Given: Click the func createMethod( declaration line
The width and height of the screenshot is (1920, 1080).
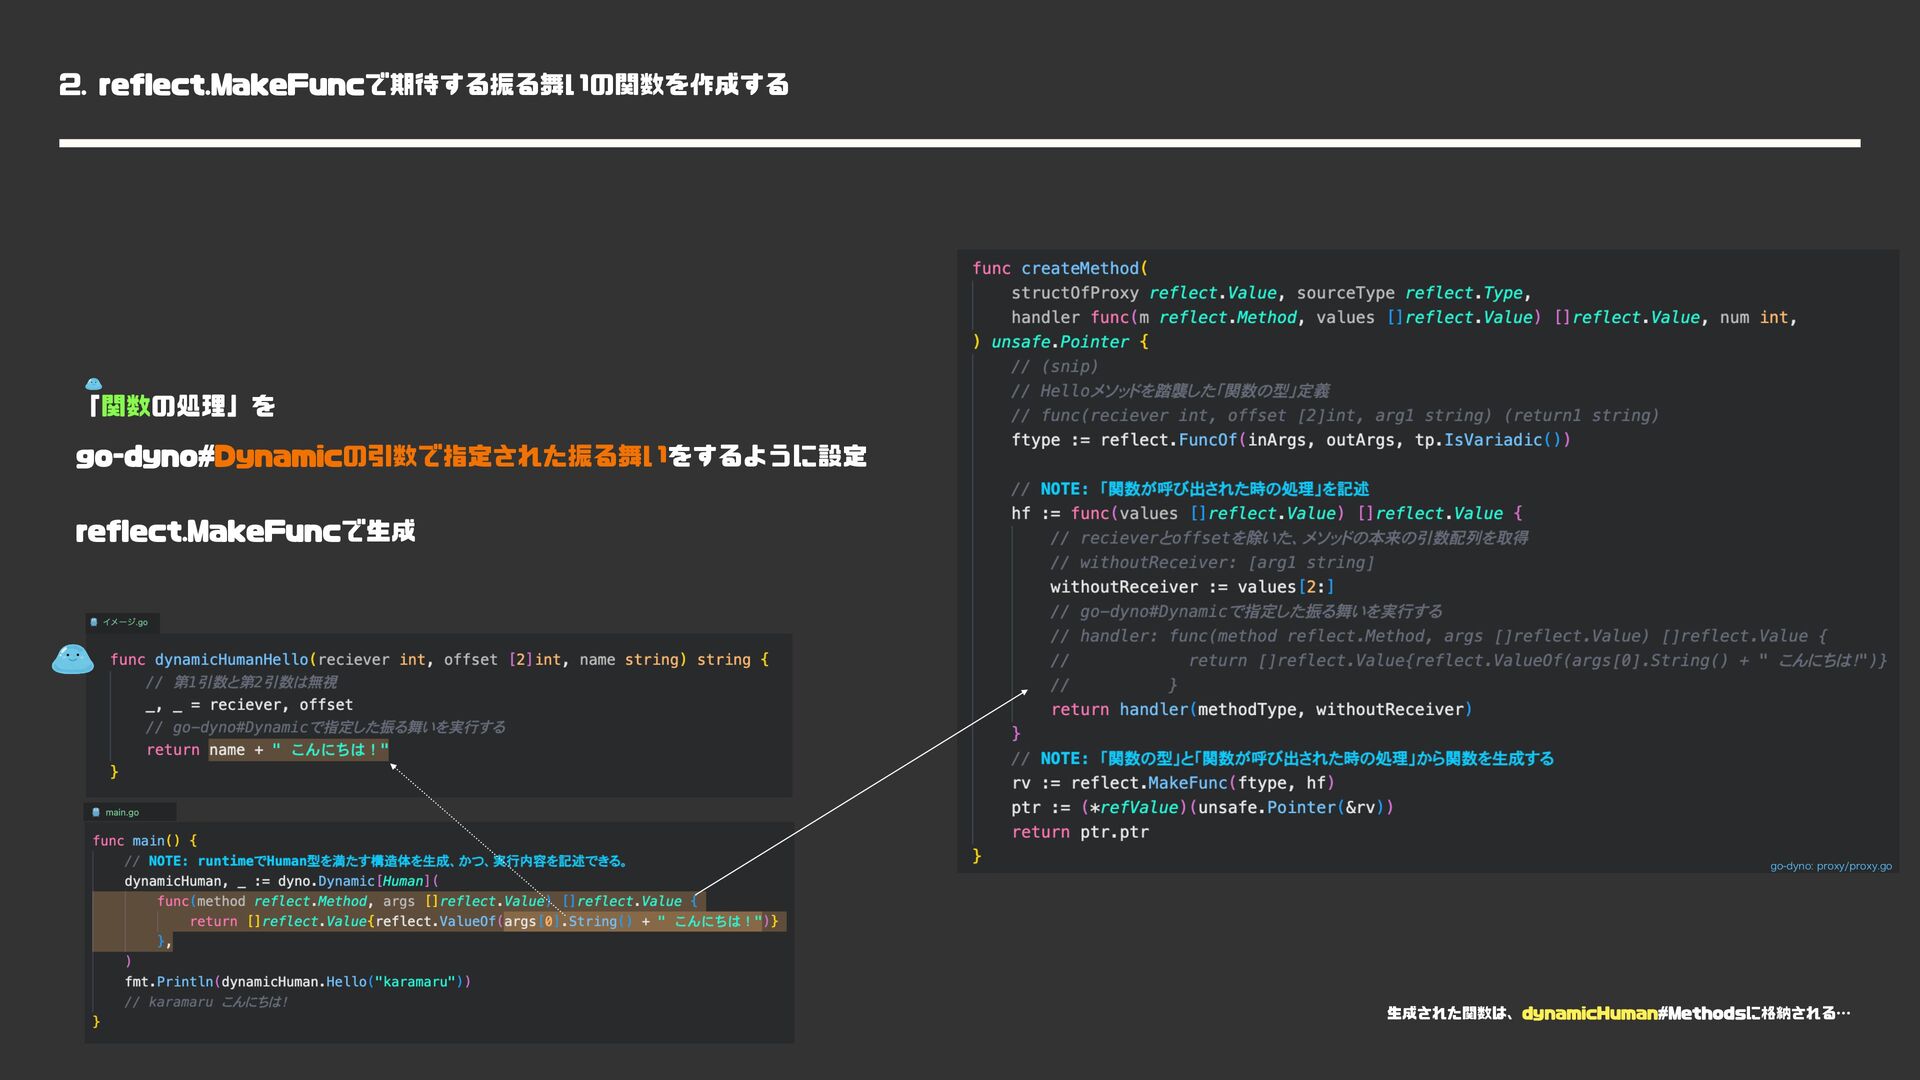Looking at the screenshot, I should pos(1060,268).
